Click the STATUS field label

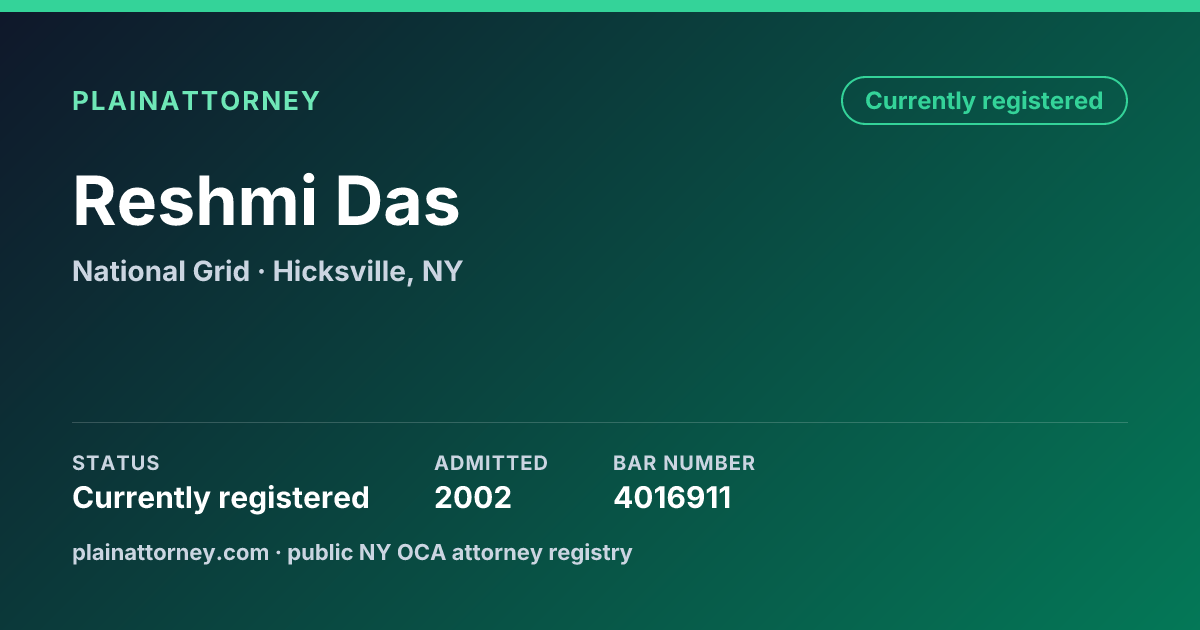[x=116, y=463]
